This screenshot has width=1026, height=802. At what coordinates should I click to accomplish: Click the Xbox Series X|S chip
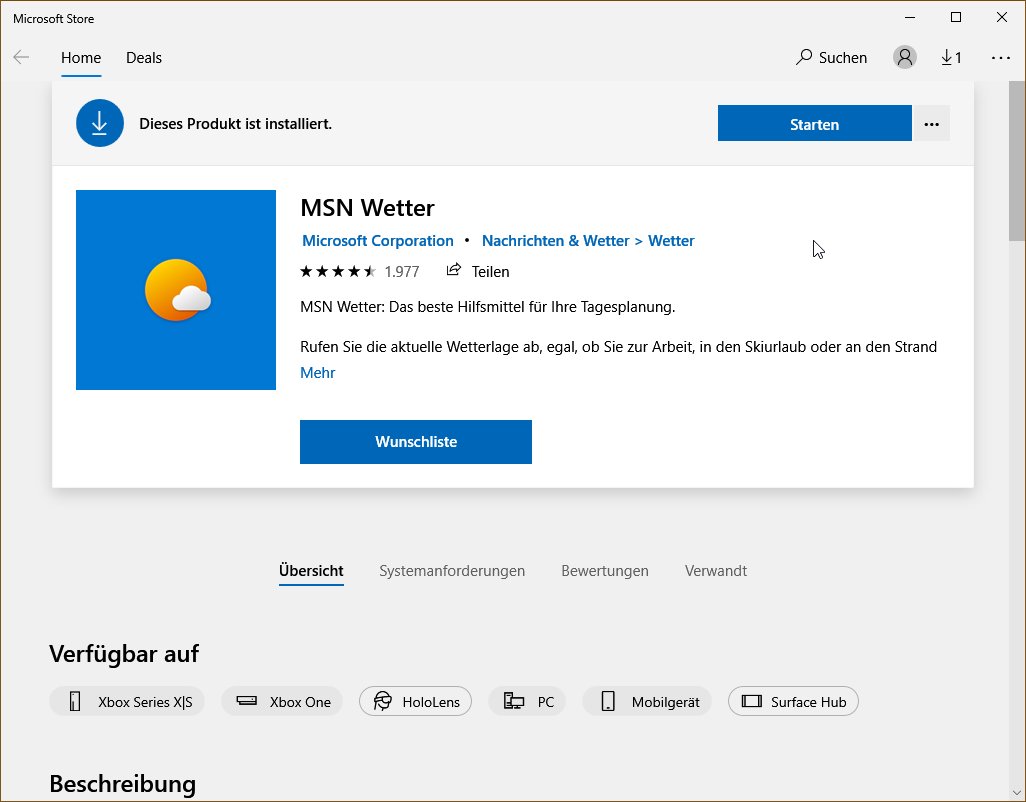(127, 702)
